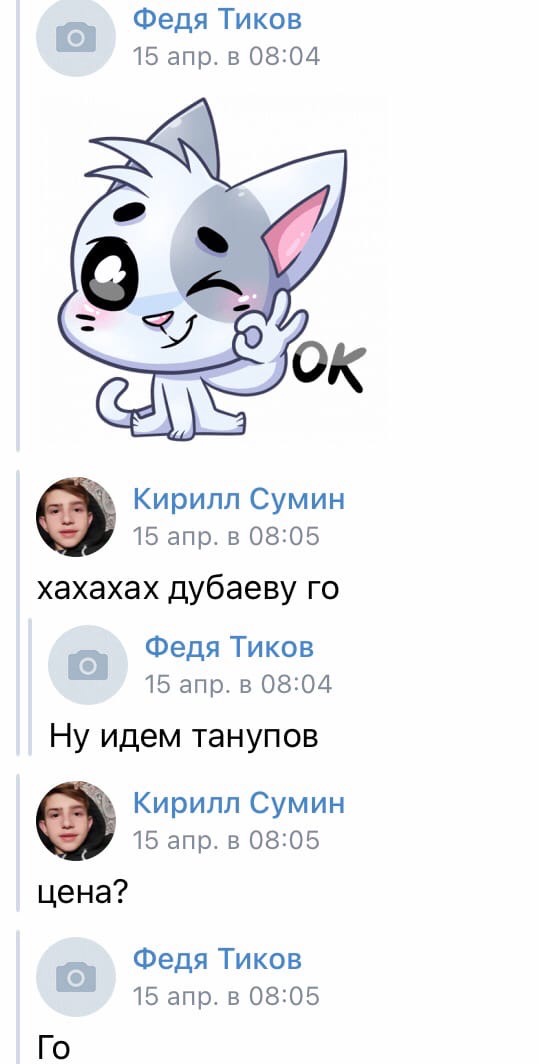
Task: Tap timestamp 15 апр. в 08:05 under the first Кирилл Сумин
Action: click(x=226, y=537)
